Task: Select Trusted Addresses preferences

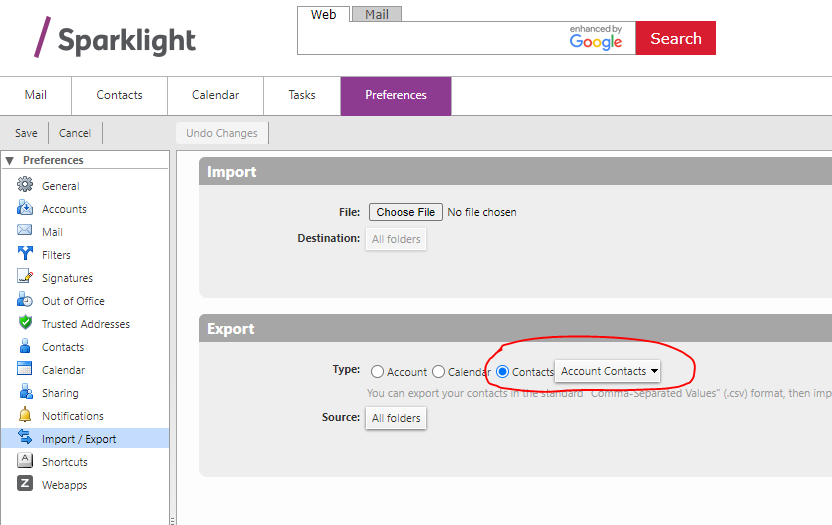Action: [85, 324]
